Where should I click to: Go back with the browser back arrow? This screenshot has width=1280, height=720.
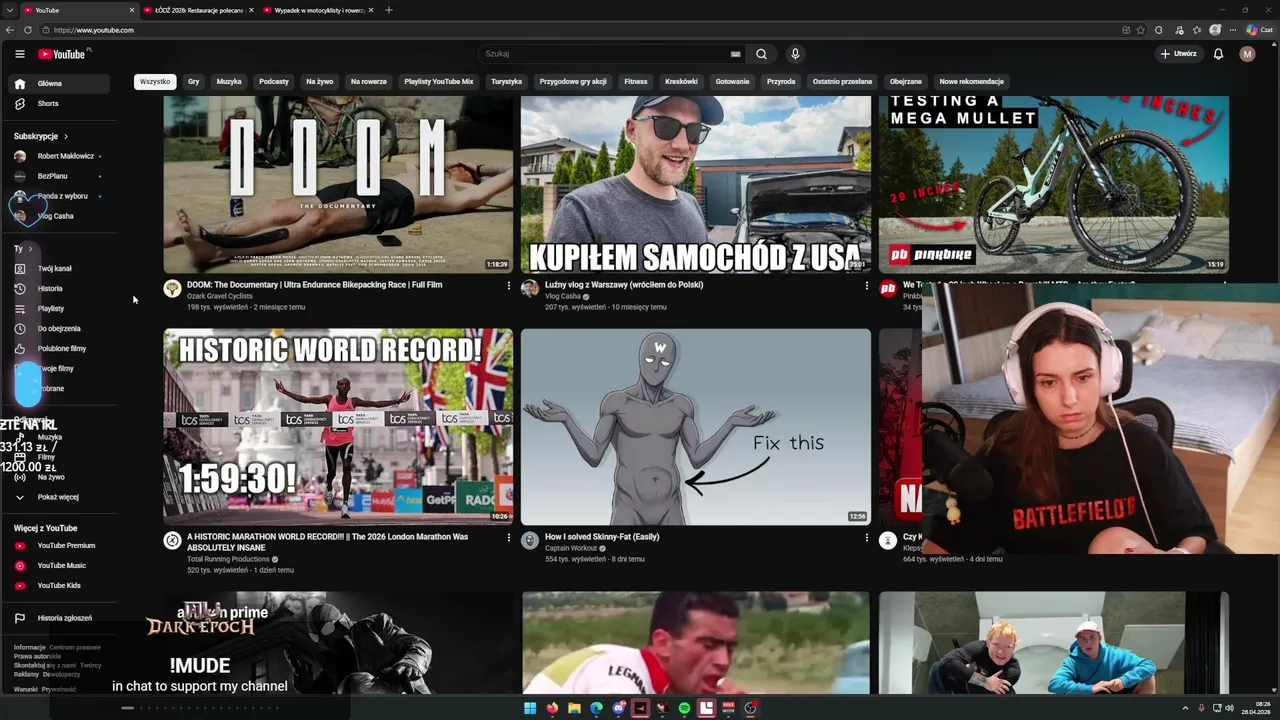tap(10, 30)
